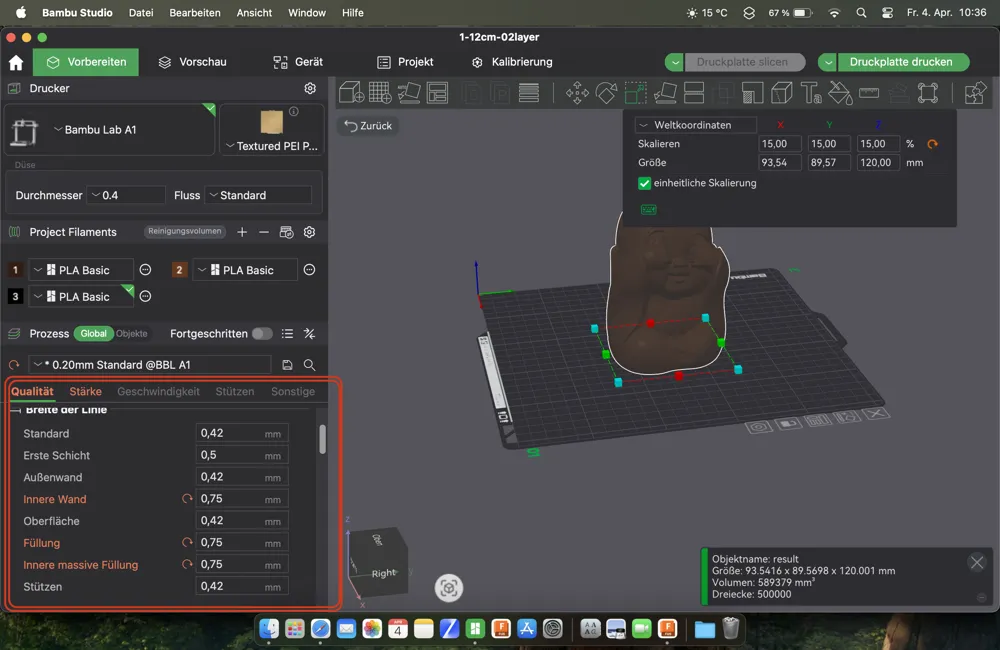Click filament 1 color swatch
The height and width of the screenshot is (650, 1000).
[15, 270]
